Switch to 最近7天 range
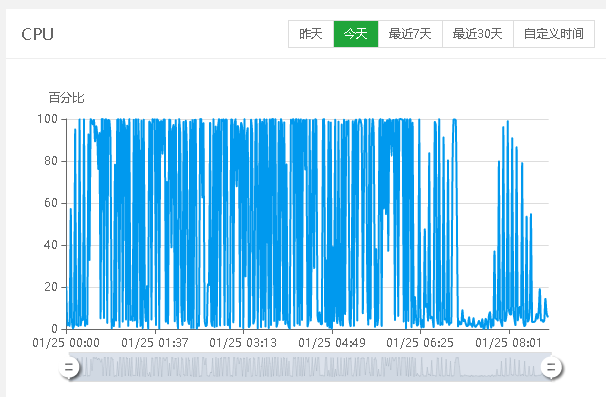606x397 pixels. coord(410,34)
